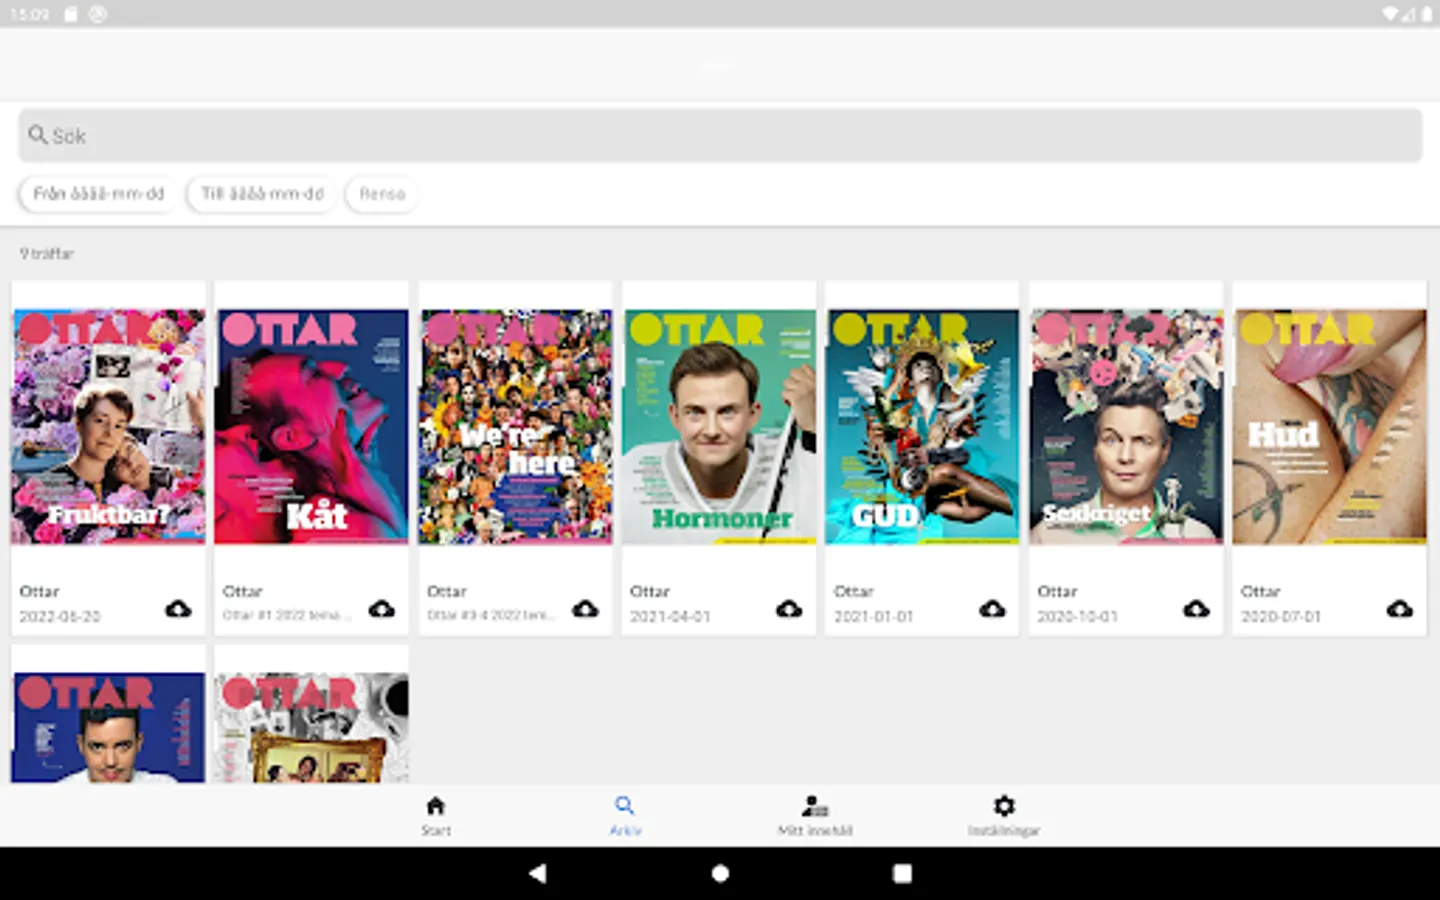Download the Ottar #3-4 2022 issue

click(585, 608)
